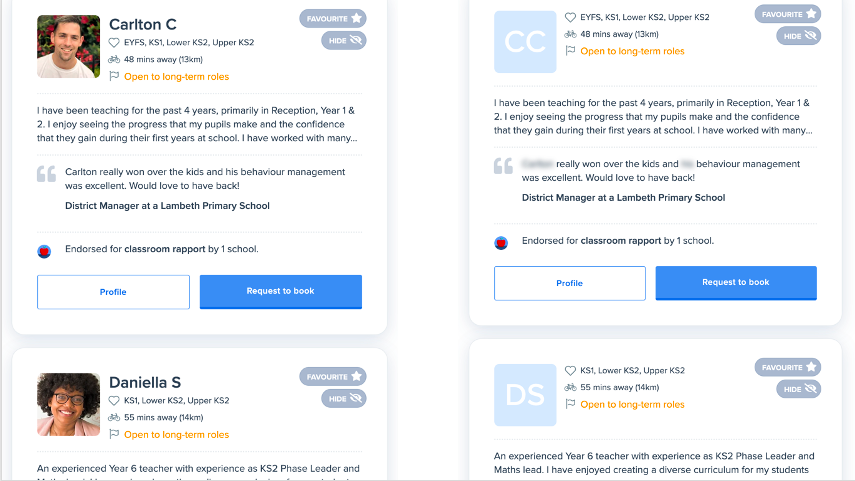This screenshot has height=481, width=855.
Task: Click the bicycle distance icon for Daniella S
Action: (x=113, y=417)
